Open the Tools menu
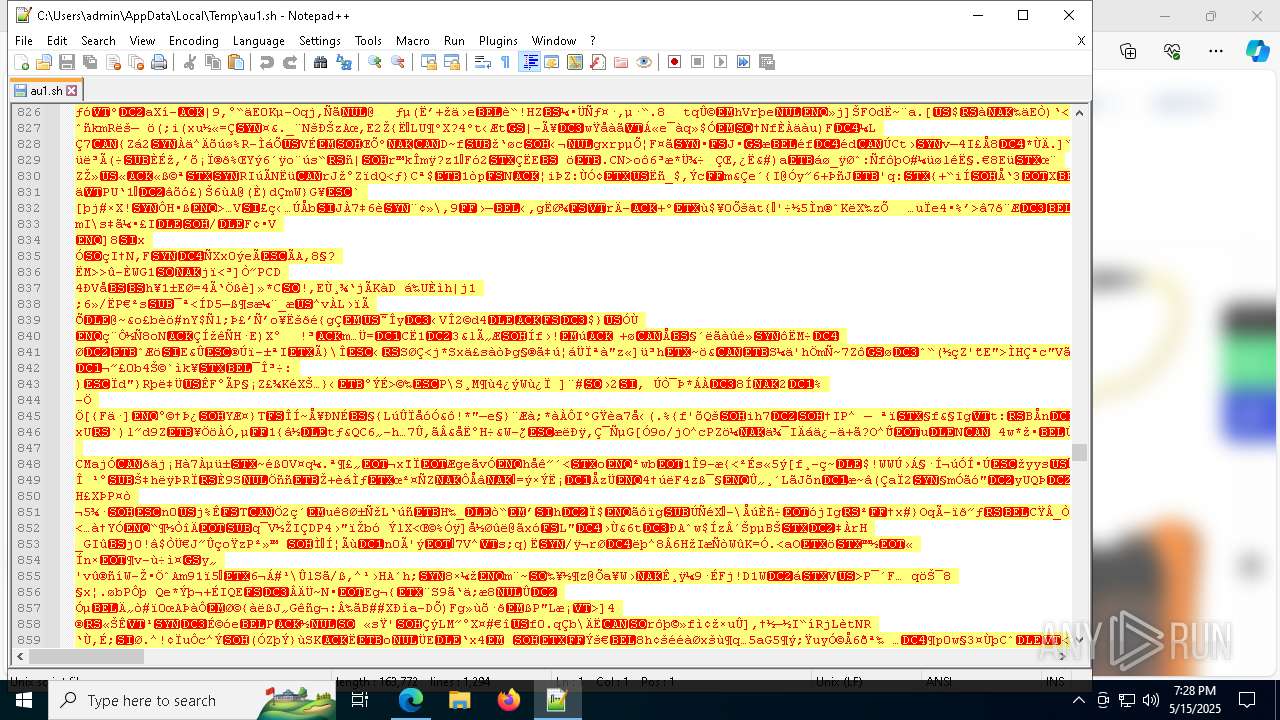The height and width of the screenshot is (720, 1280). point(368,41)
